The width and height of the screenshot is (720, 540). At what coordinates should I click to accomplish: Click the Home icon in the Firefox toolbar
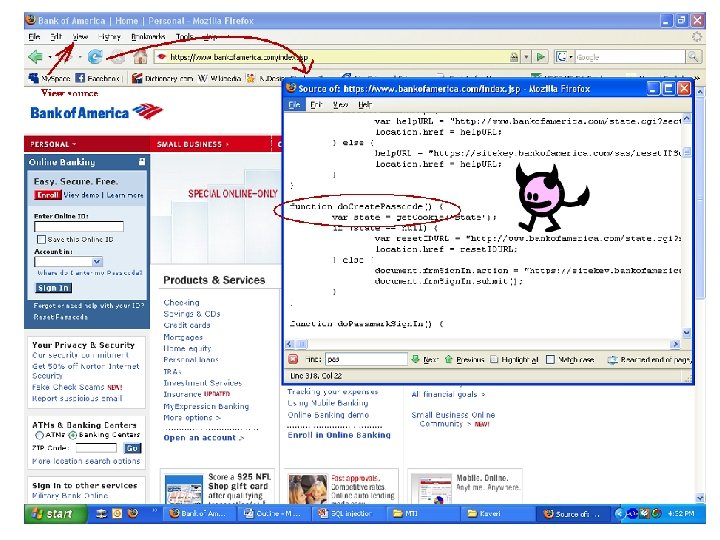click(x=140, y=57)
